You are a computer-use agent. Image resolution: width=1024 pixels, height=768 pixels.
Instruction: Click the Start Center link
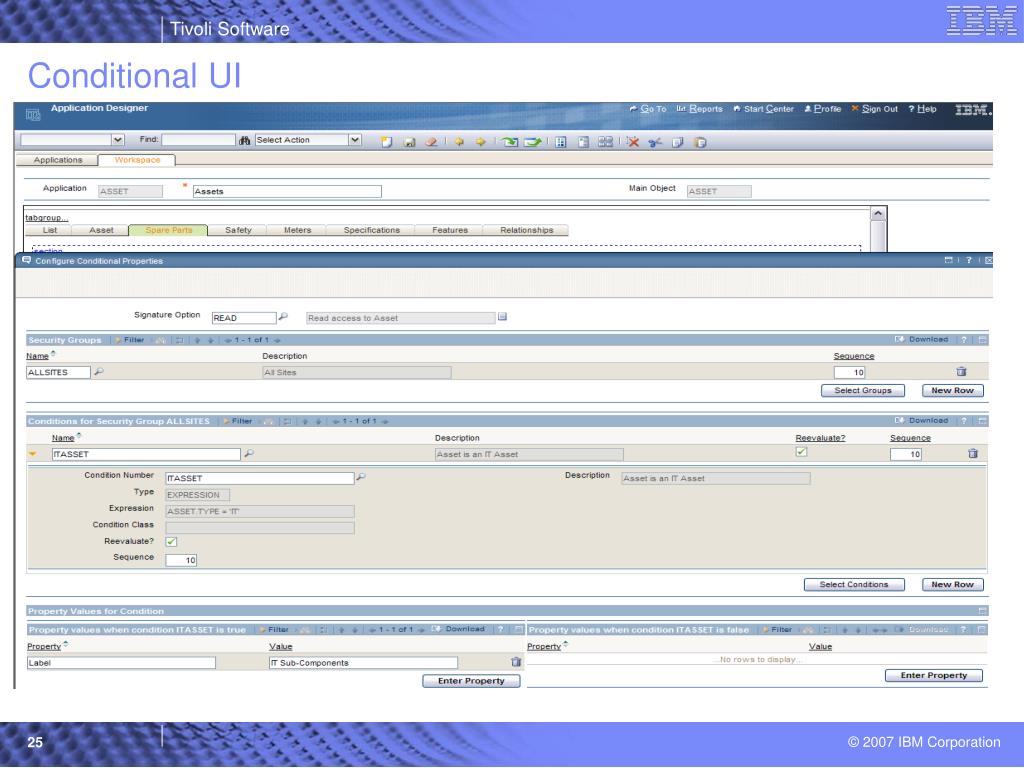pyautogui.click(x=763, y=109)
